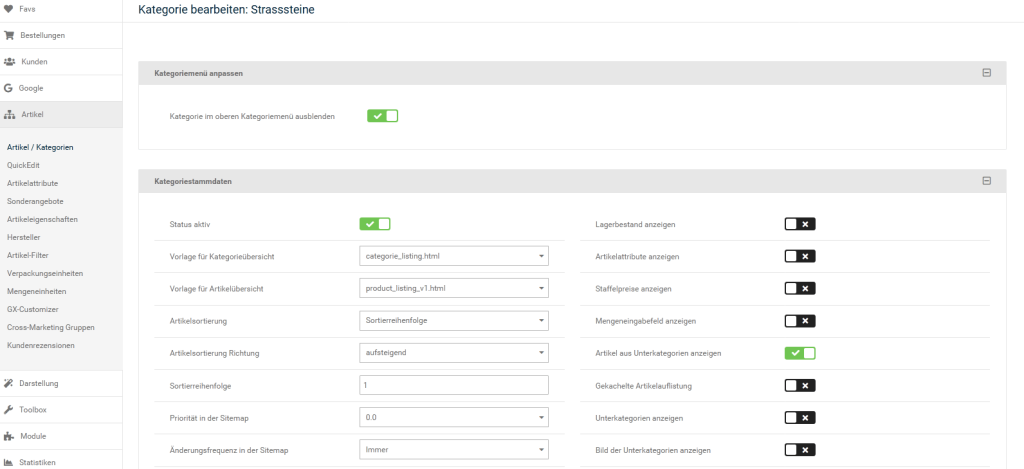Image resolution: width=1024 pixels, height=469 pixels.
Task: Click the Module puzzle piece icon
Action: tap(9, 436)
